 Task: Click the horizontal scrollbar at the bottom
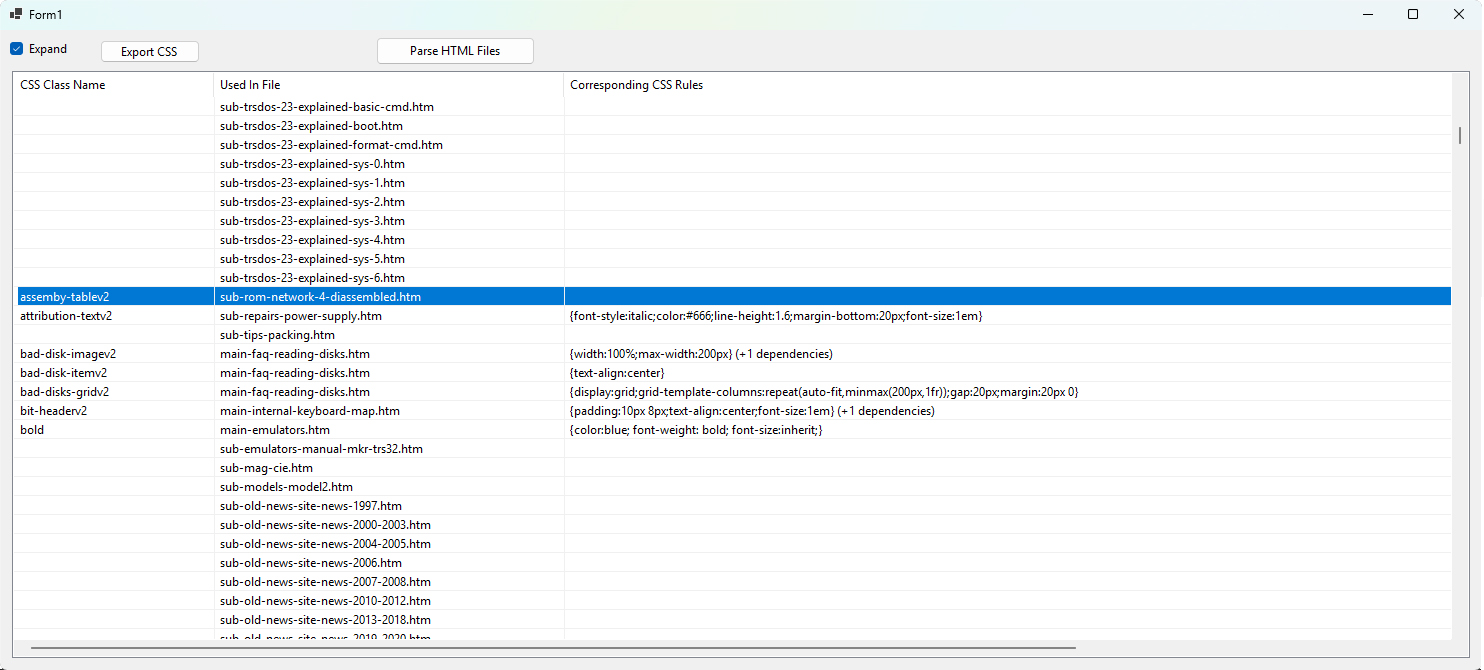point(552,648)
